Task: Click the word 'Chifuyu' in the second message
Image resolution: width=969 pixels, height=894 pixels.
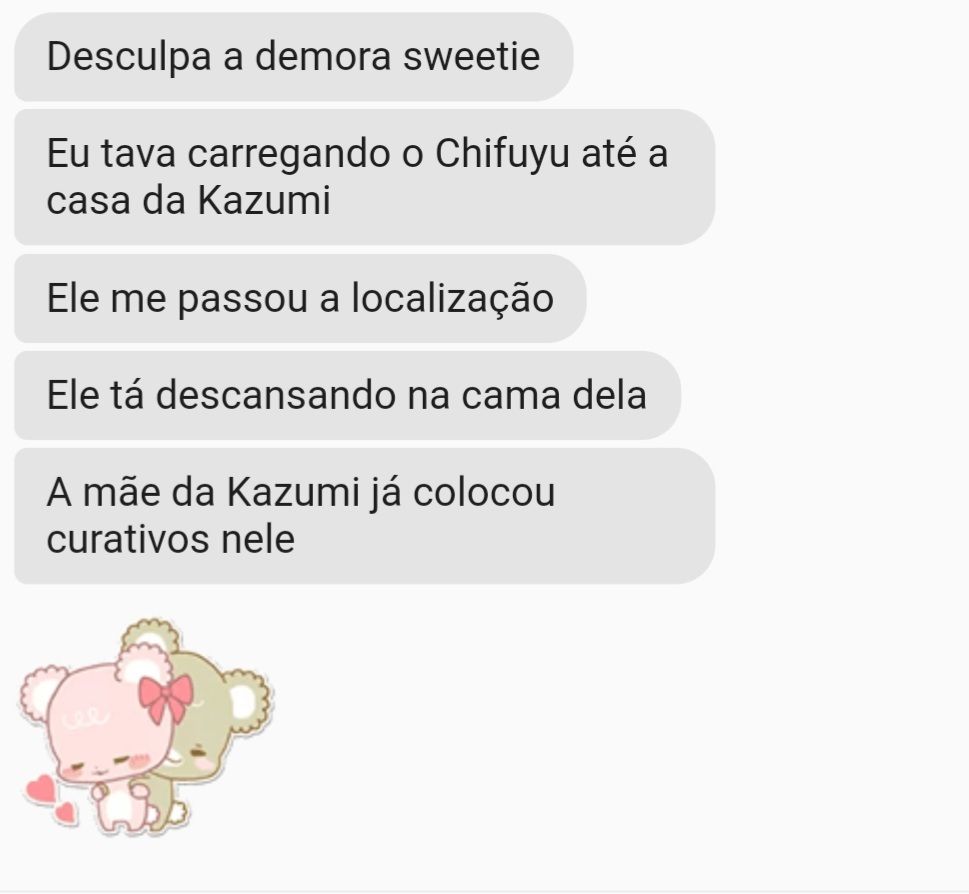Action: [502, 153]
